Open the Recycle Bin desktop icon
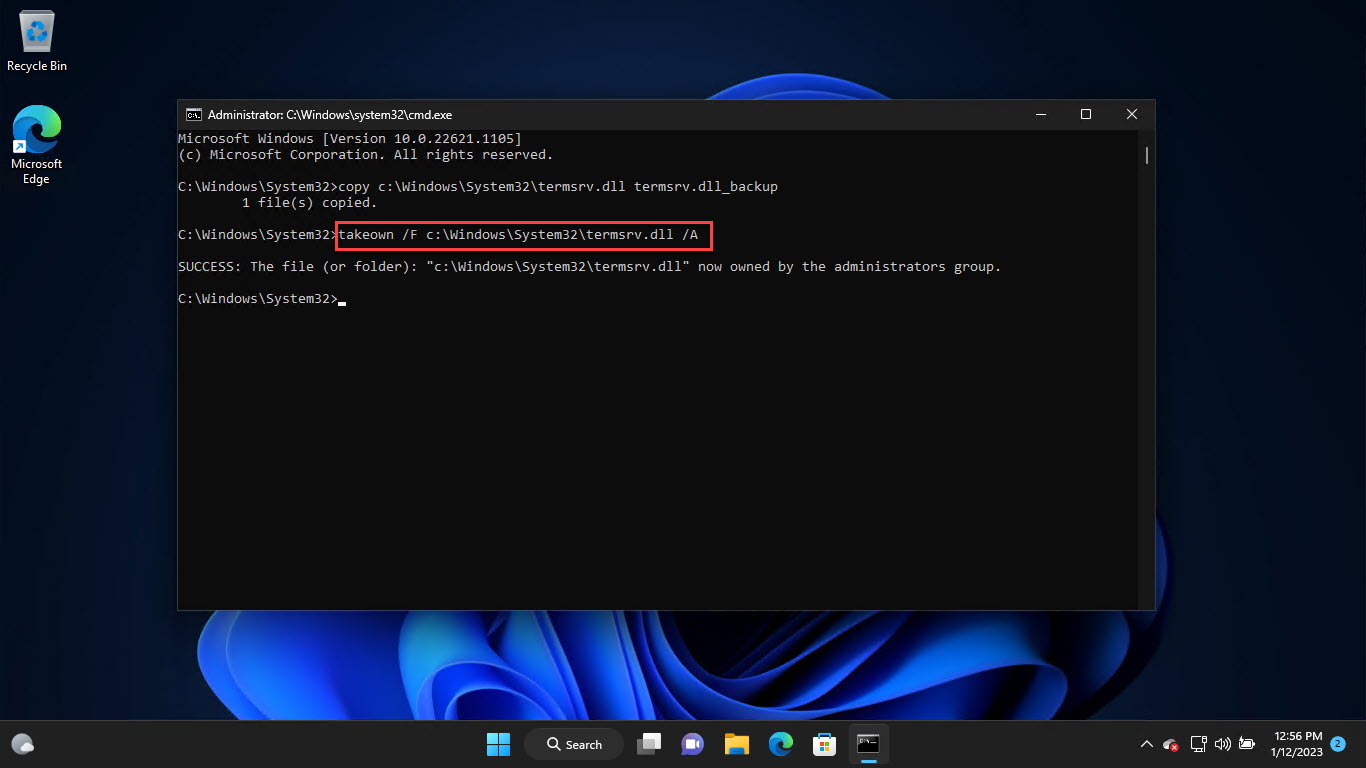This screenshot has height=768, width=1366. click(37, 41)
